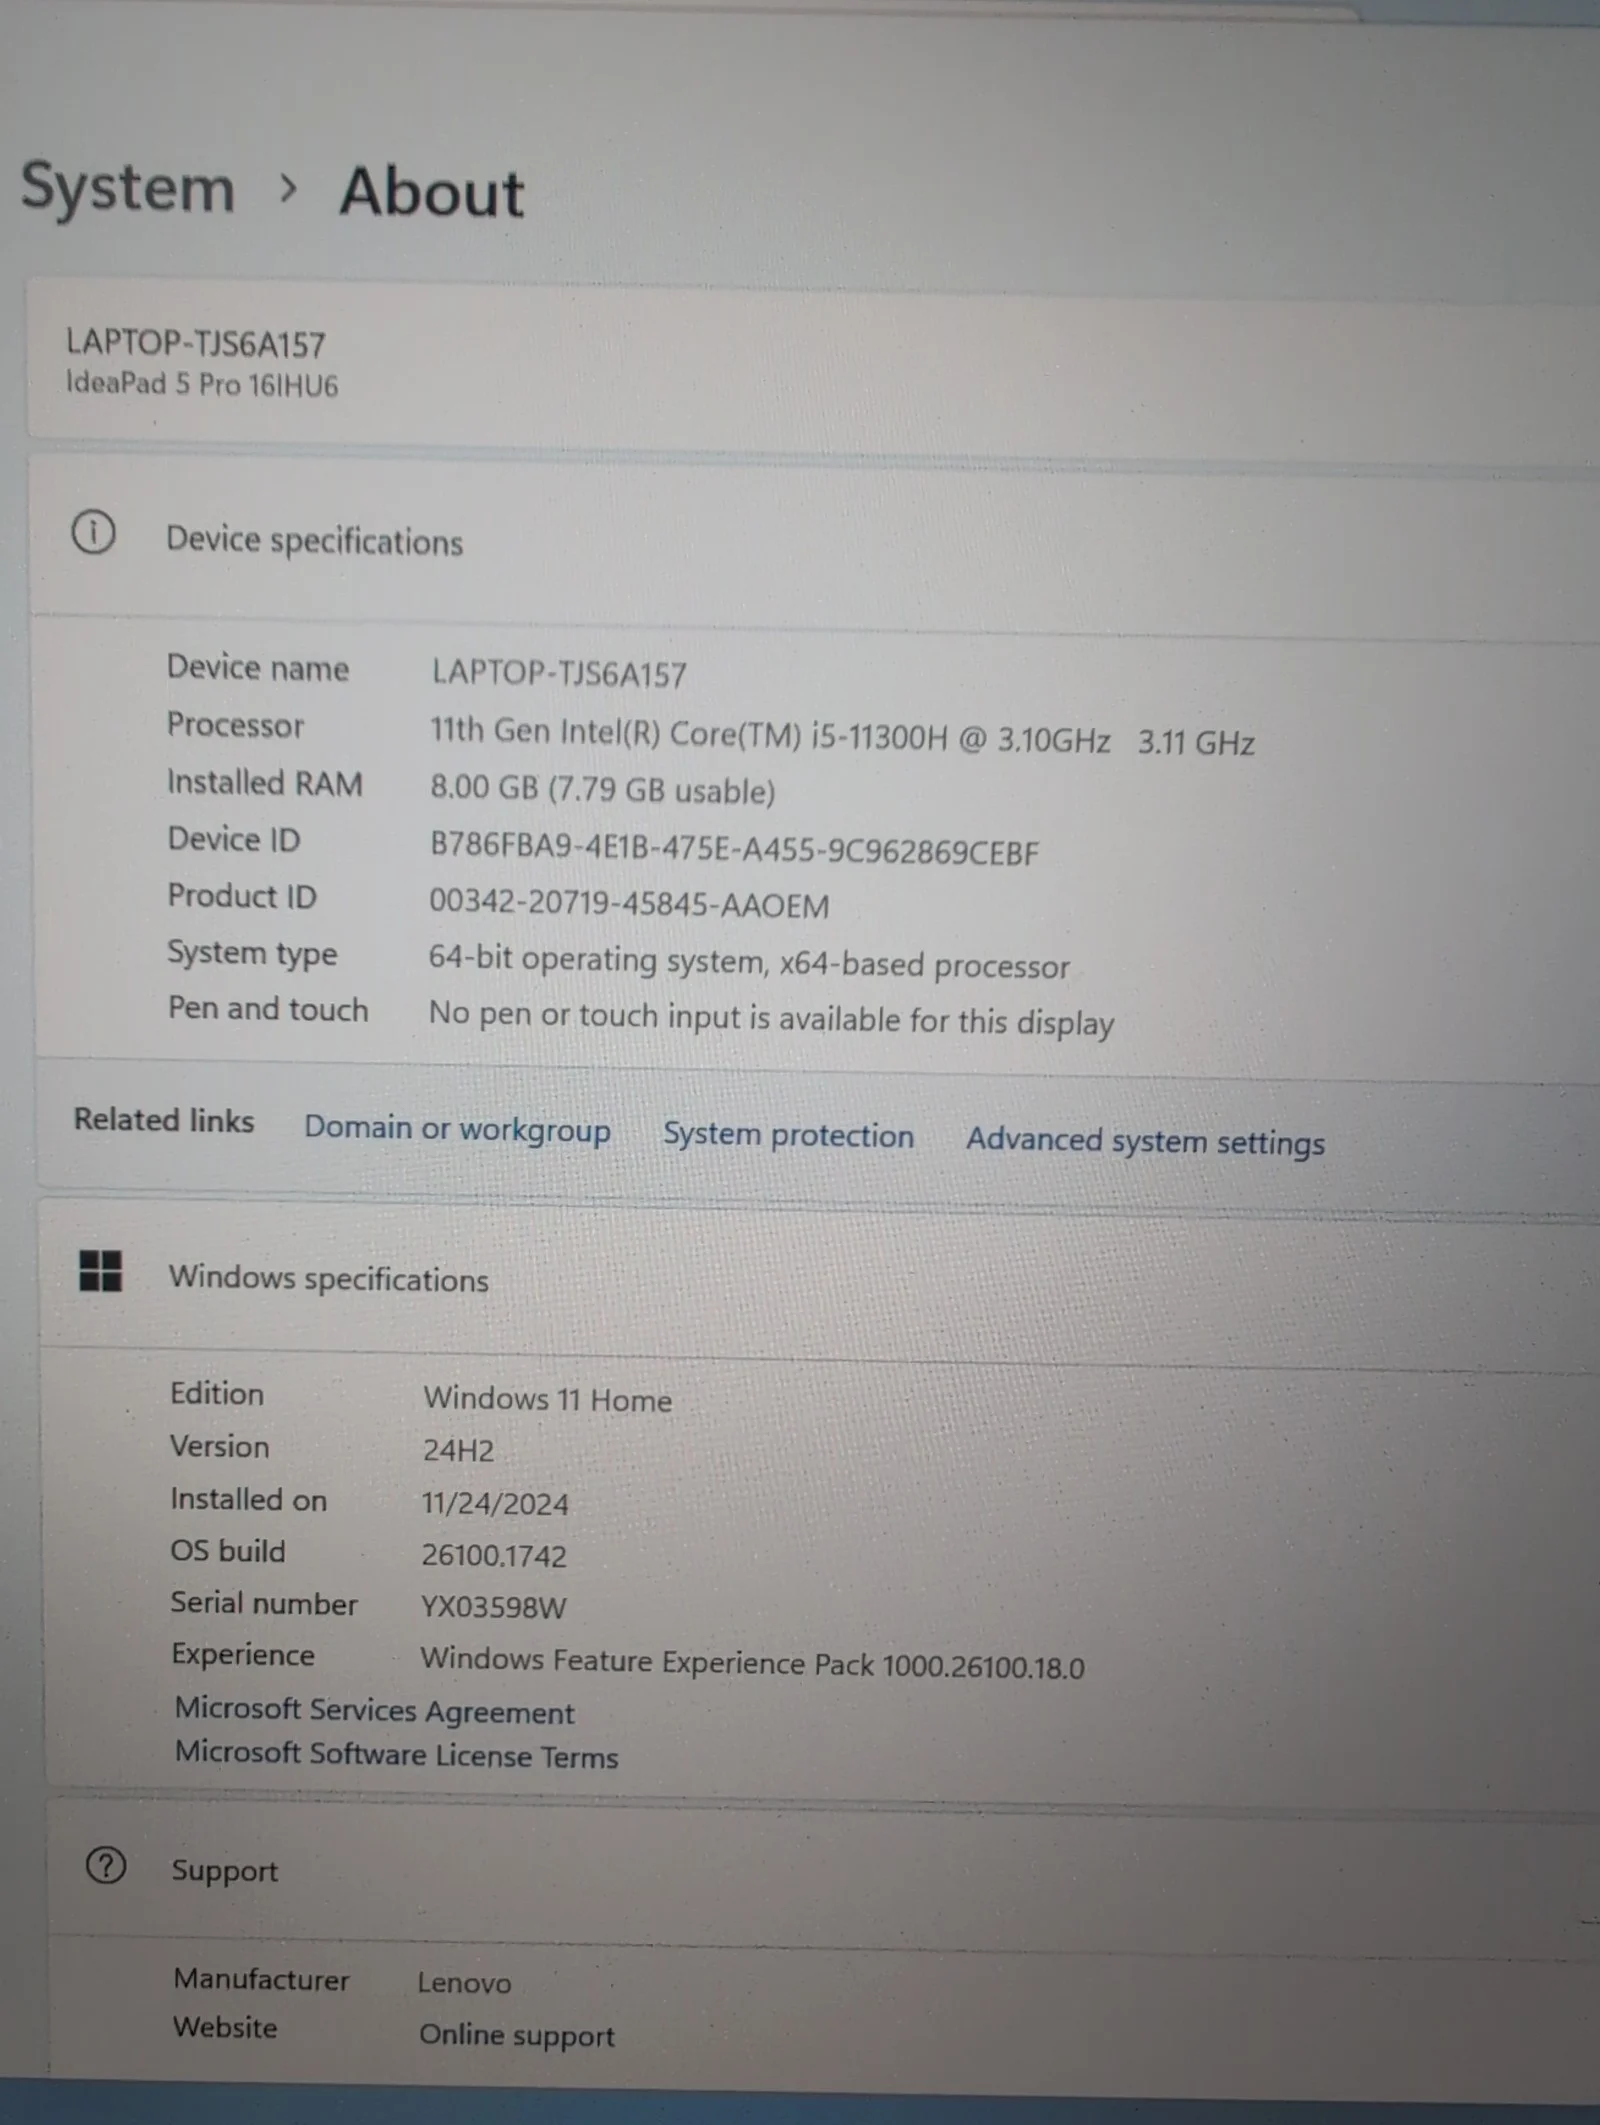This screenshot has width=1600, height=2125.
Task: Select the About page title
Action: 432,191
